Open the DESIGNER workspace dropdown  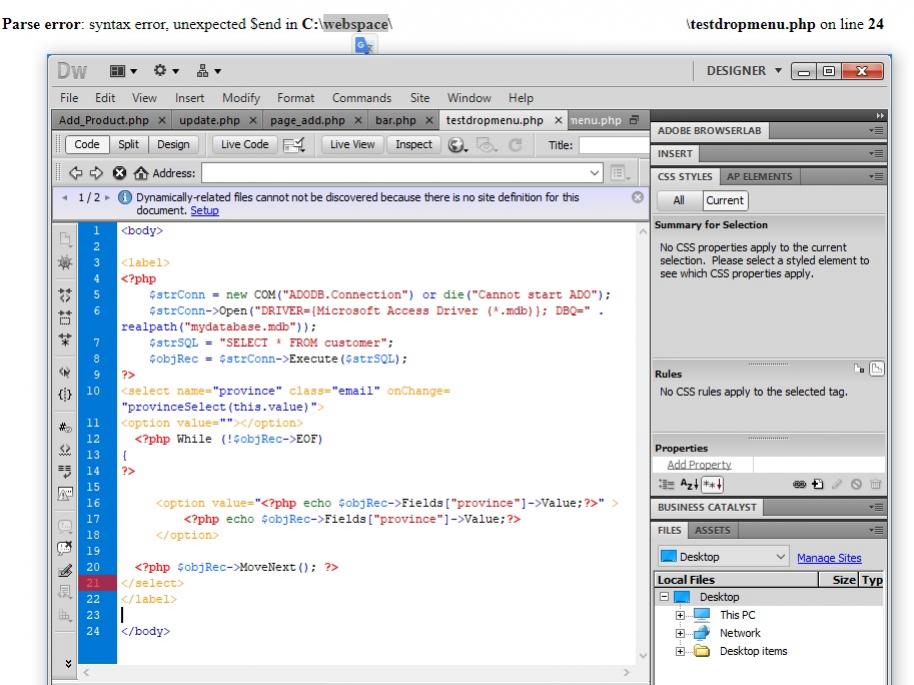tap(744, 71)
